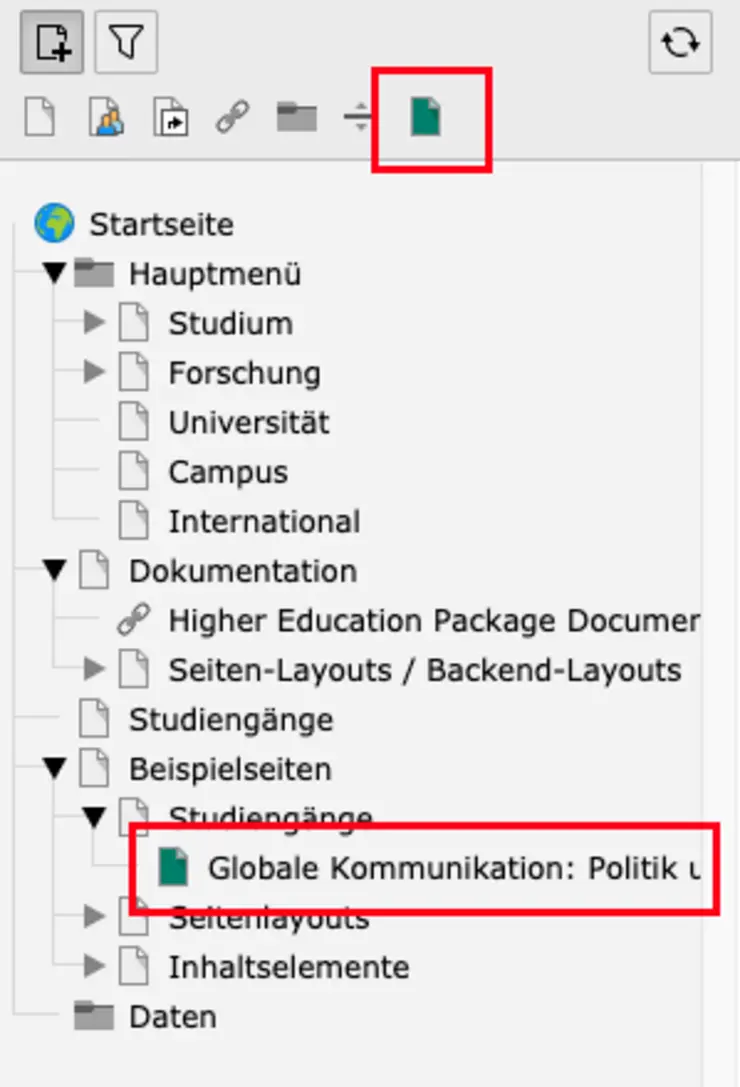The width and height of the screenshot is (740, 1087).
Task: Select the Globale Kommunikation page
Action: 450,868
